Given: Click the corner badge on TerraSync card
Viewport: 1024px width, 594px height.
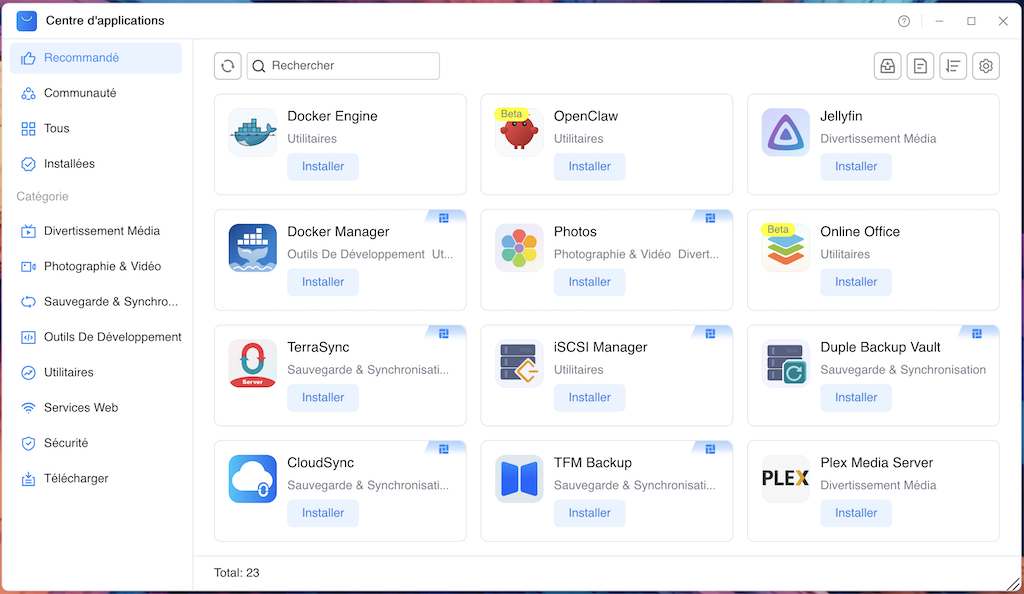Looking at the screenshot, I should coord(444,334).
